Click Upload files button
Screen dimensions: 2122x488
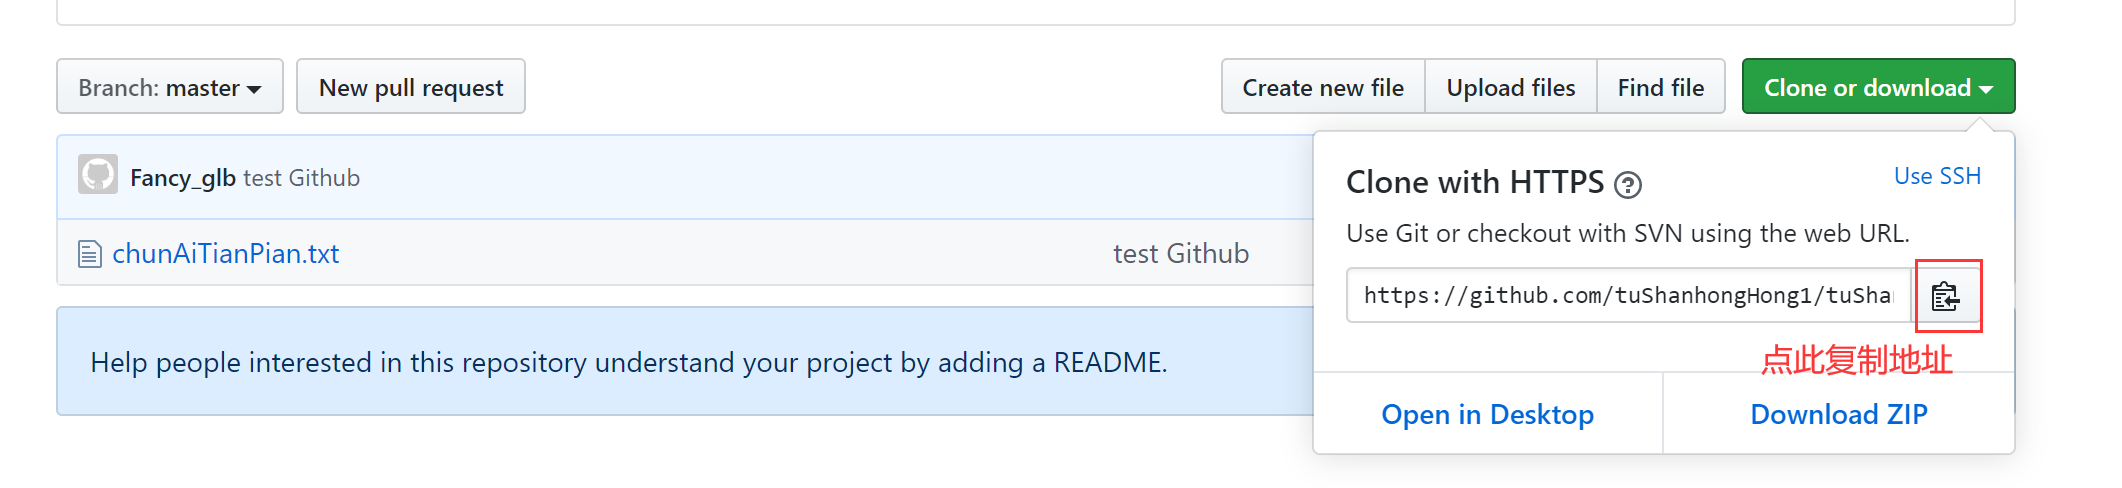tap(1510, 88)
